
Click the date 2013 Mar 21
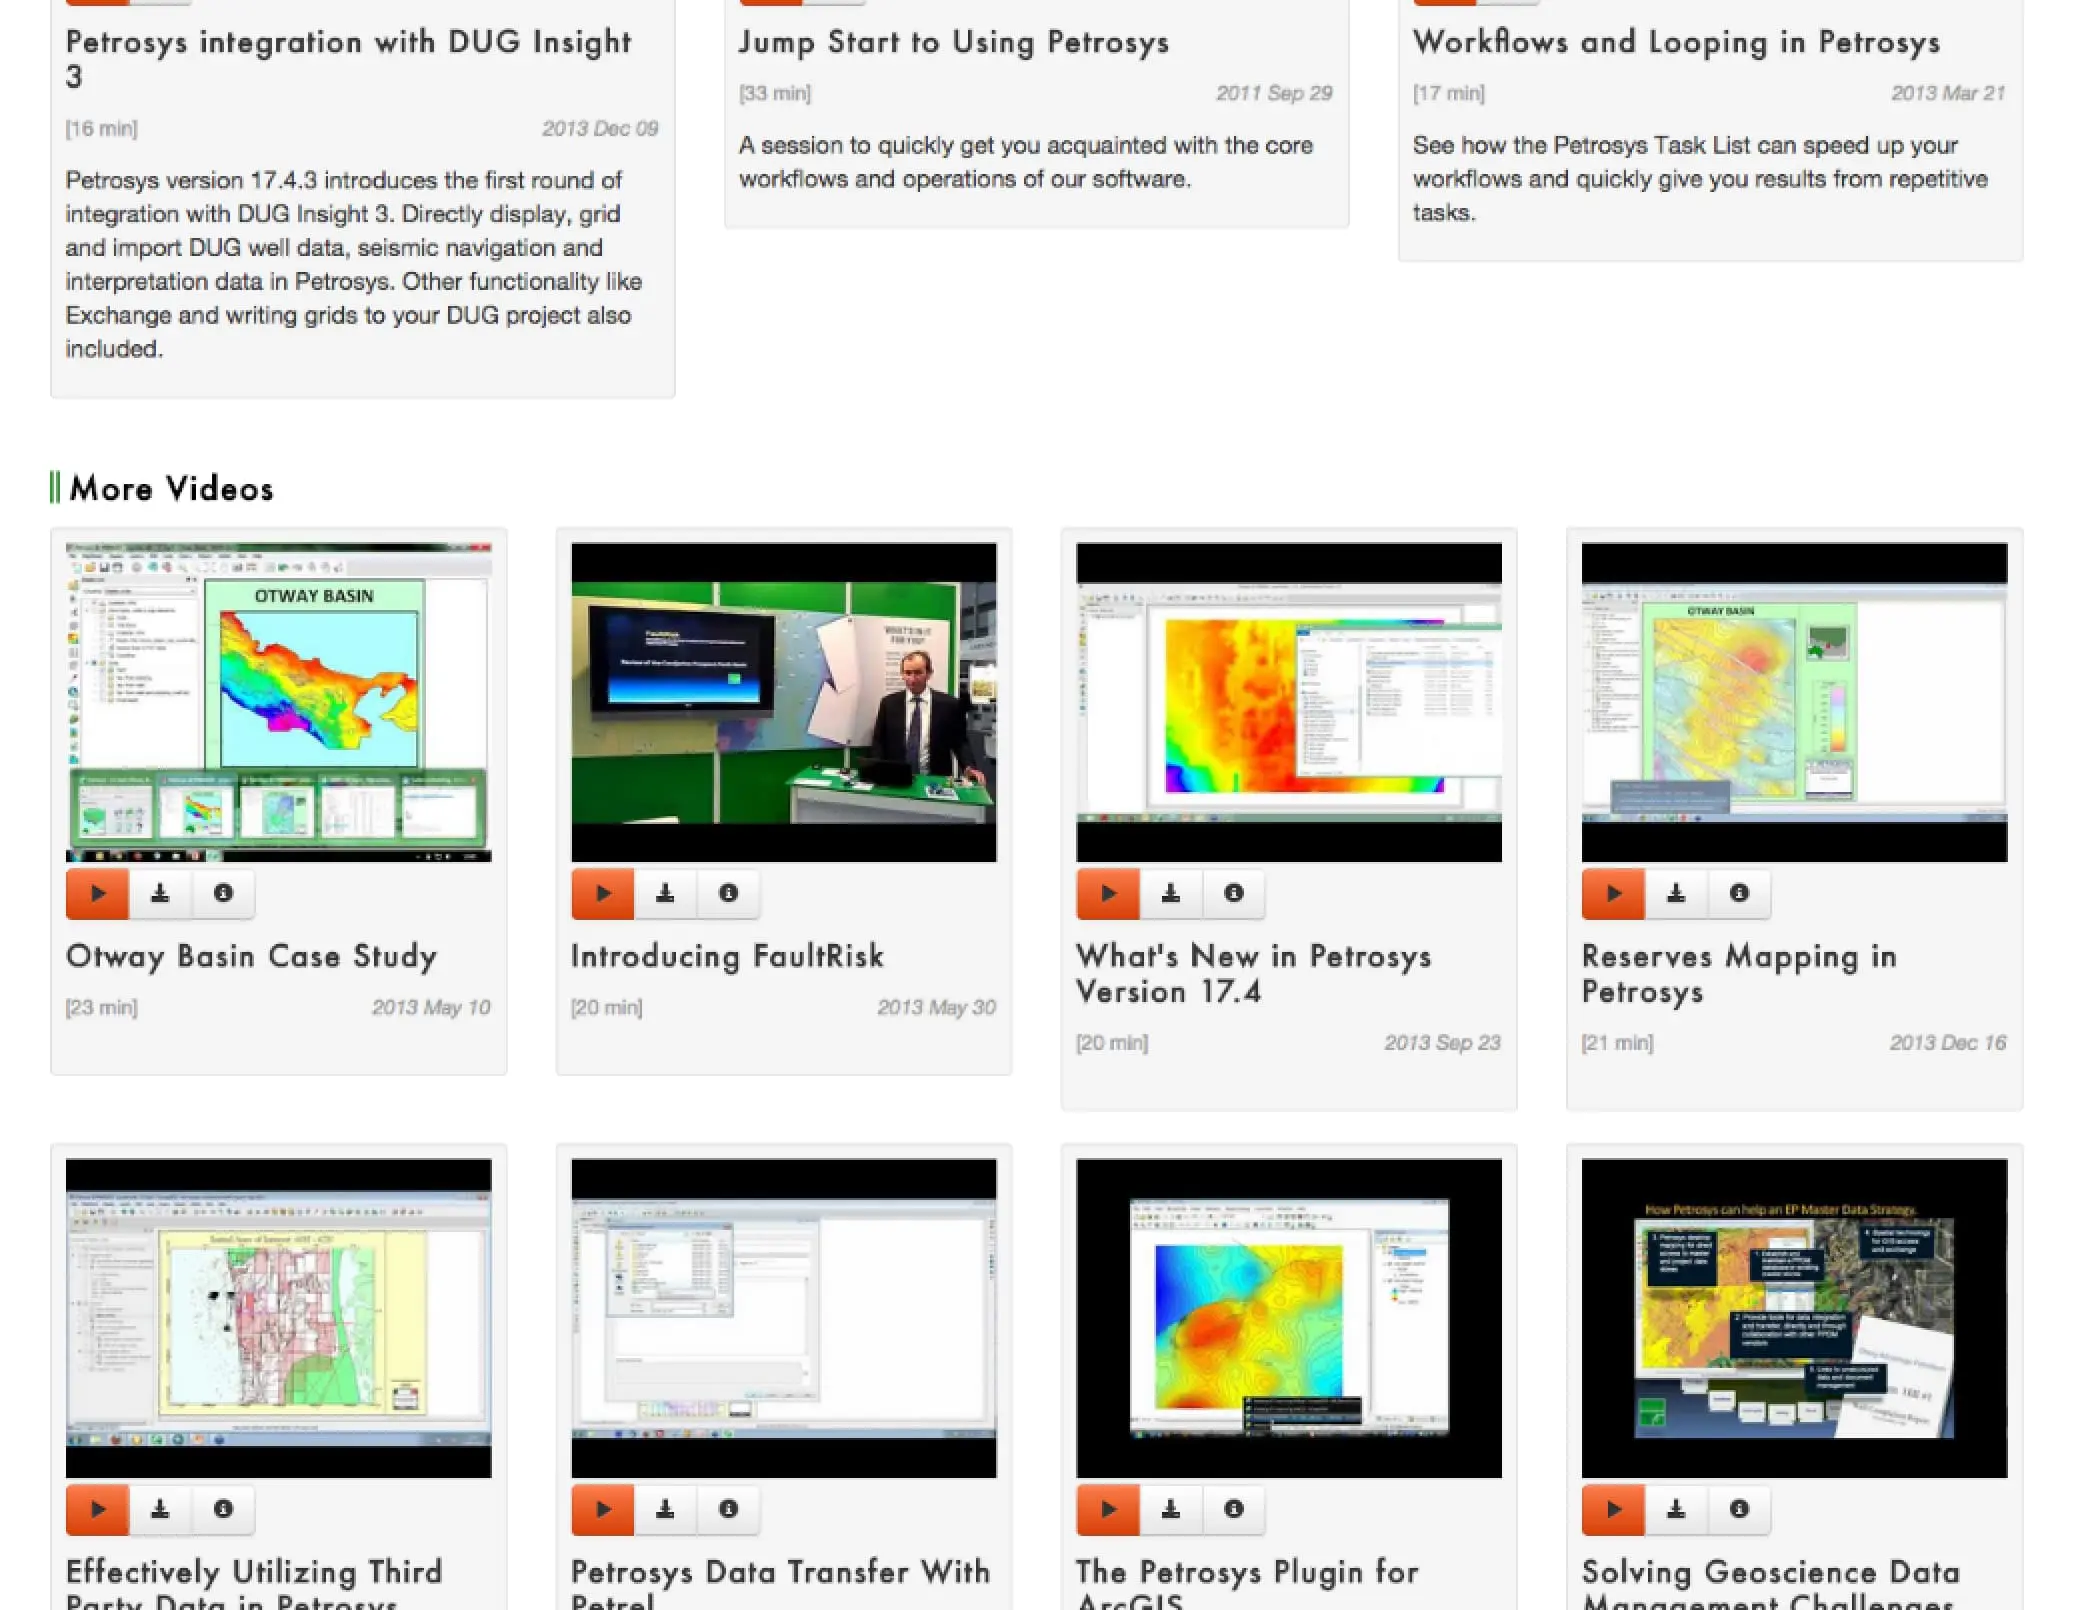[x=1948, y=93]
